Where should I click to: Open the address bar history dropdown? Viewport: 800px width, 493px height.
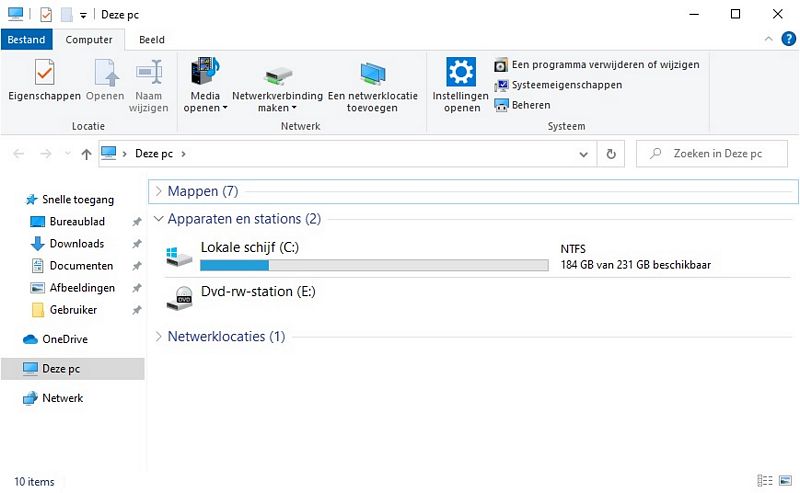[x=585, y=155]
